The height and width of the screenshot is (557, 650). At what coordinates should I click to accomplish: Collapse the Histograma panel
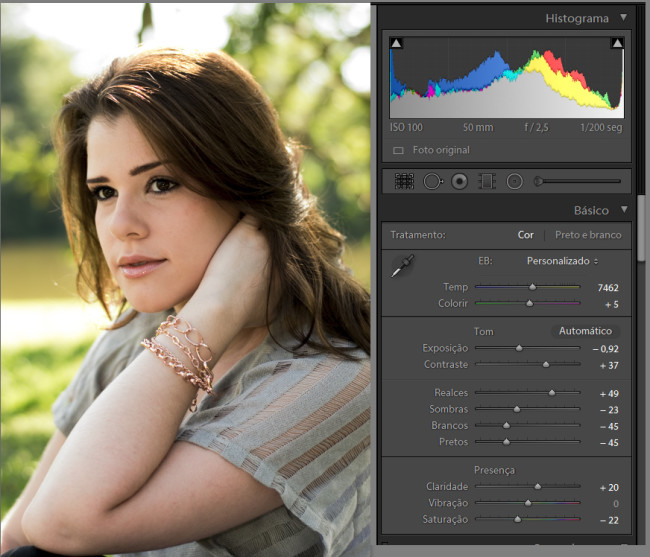[624, 17]
